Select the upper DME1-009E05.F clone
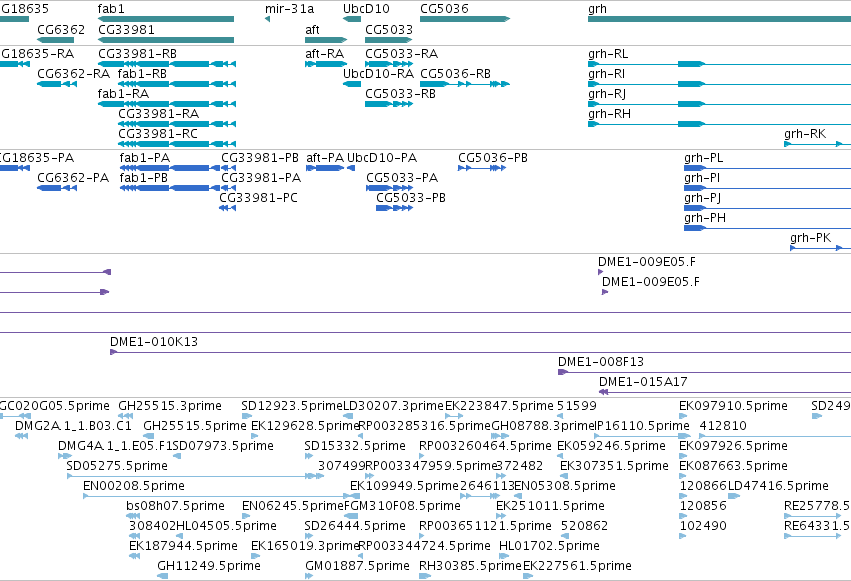Image resolution: width=851 pixels, height=581 pixels. [601, 272]
